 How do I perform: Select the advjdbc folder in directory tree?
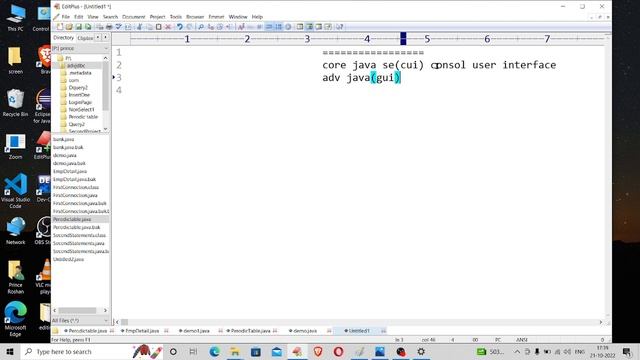pyautogui.click(x=76, y=65)
